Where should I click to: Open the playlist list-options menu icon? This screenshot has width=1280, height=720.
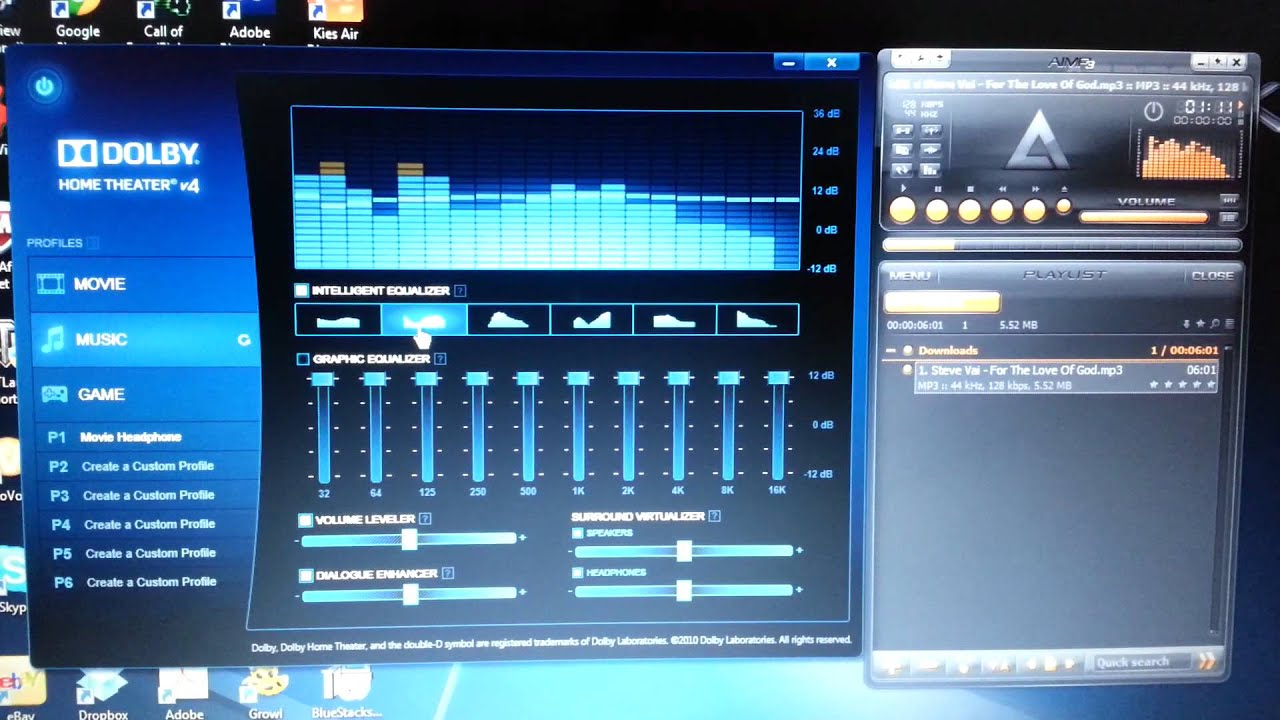coord(1229,324)
